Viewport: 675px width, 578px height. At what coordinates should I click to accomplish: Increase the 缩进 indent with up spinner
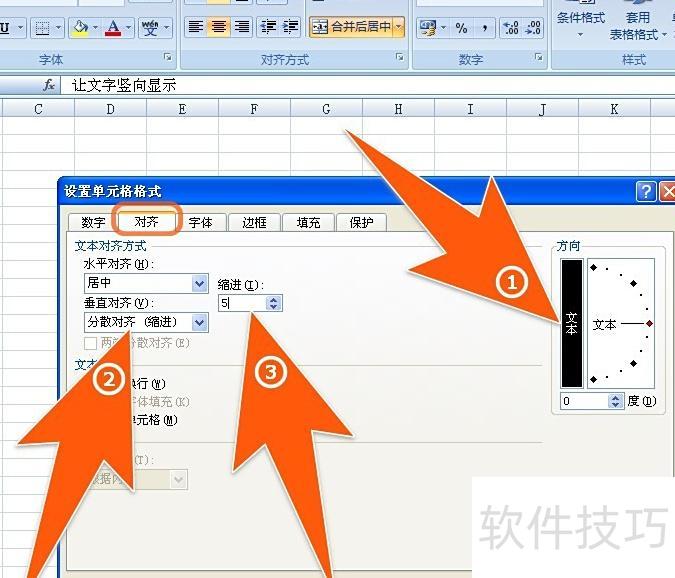pyautogui.click(x=274, y=300)
